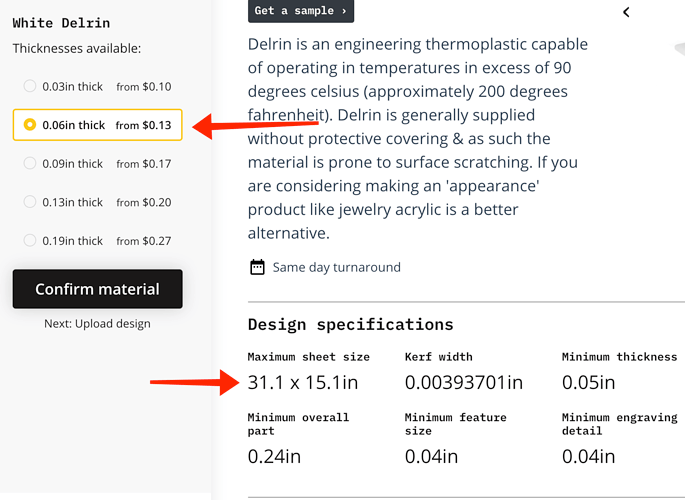Viewport: 685px width, 500px height.
Task: Click the chevron inside Get a sample
Action: pyautogui.click(x=344, y=11)
